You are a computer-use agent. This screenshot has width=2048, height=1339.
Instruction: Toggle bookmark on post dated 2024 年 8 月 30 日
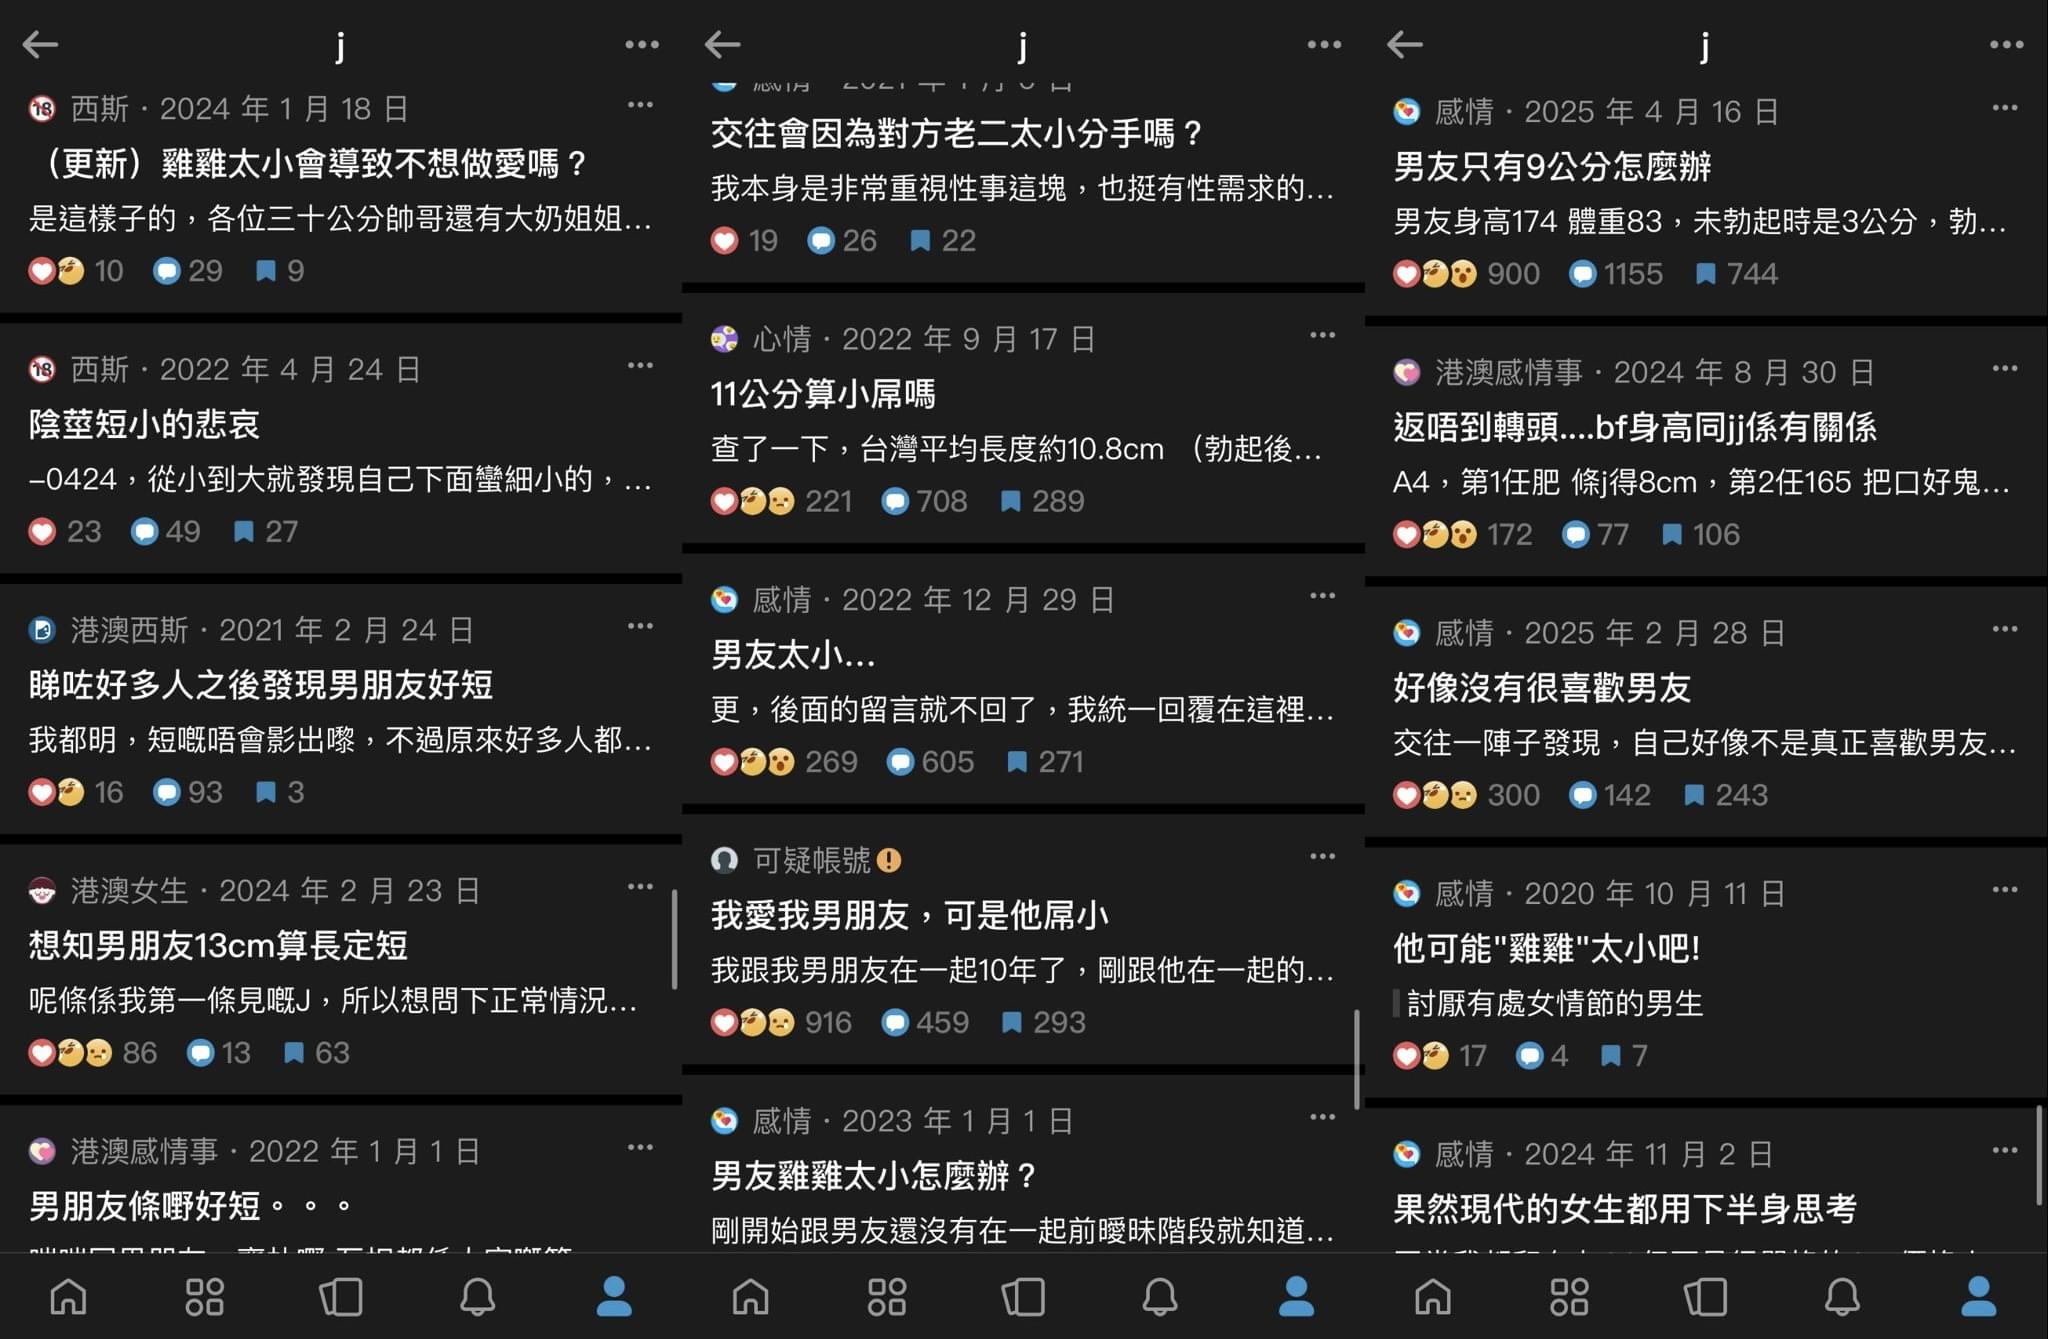pos(1671,535)
